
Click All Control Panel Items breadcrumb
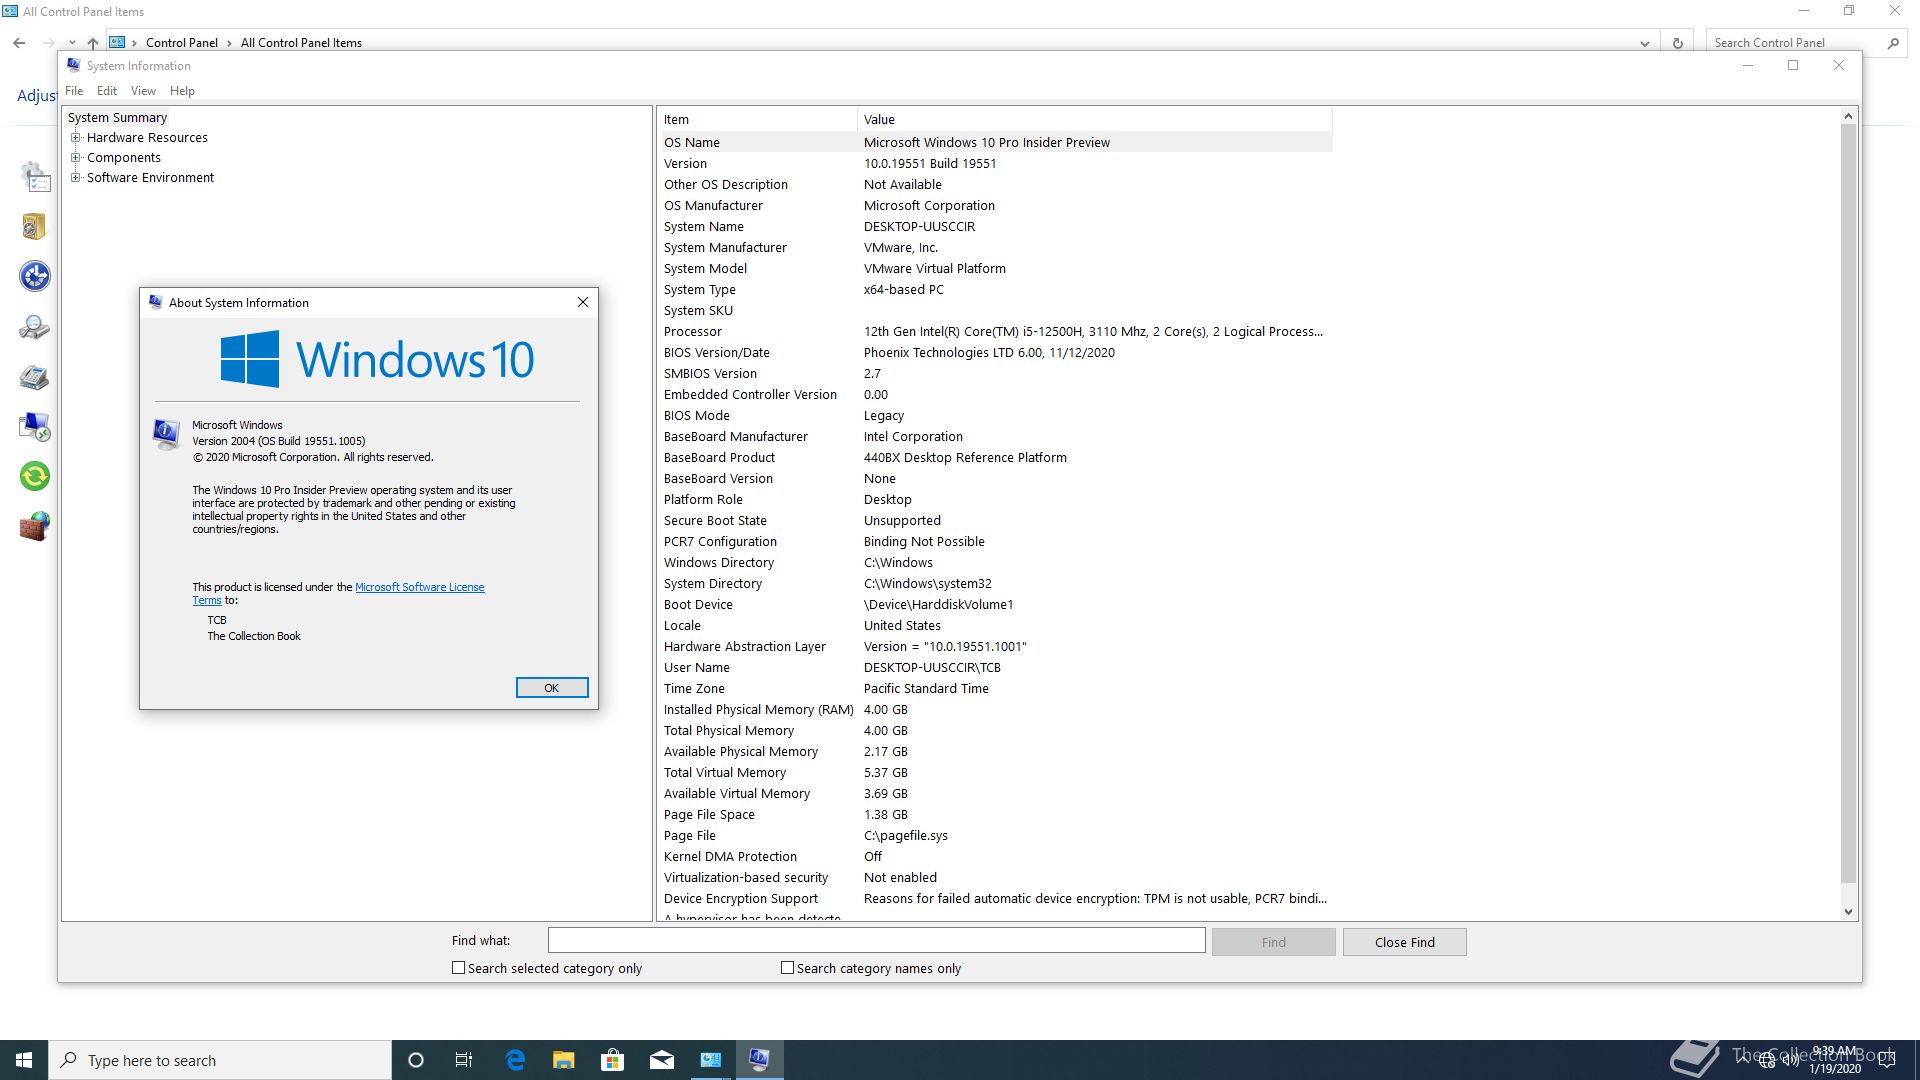[301, 43]
